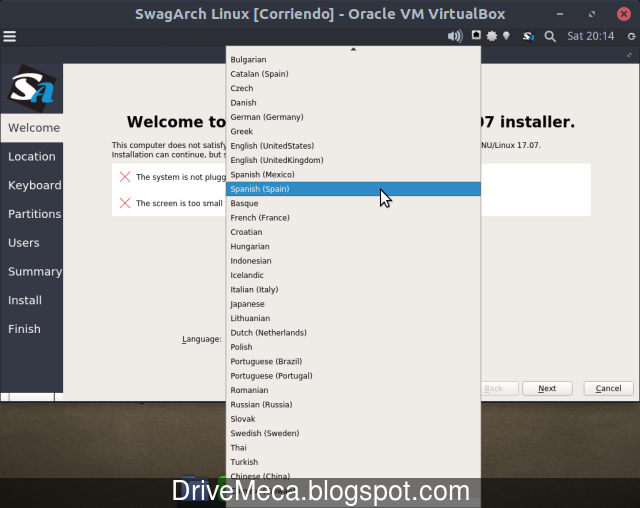Select Swedish (Sweden) option
Image resolution: width=640 pixels, height=508 pixels.
[x=353, y=433]
